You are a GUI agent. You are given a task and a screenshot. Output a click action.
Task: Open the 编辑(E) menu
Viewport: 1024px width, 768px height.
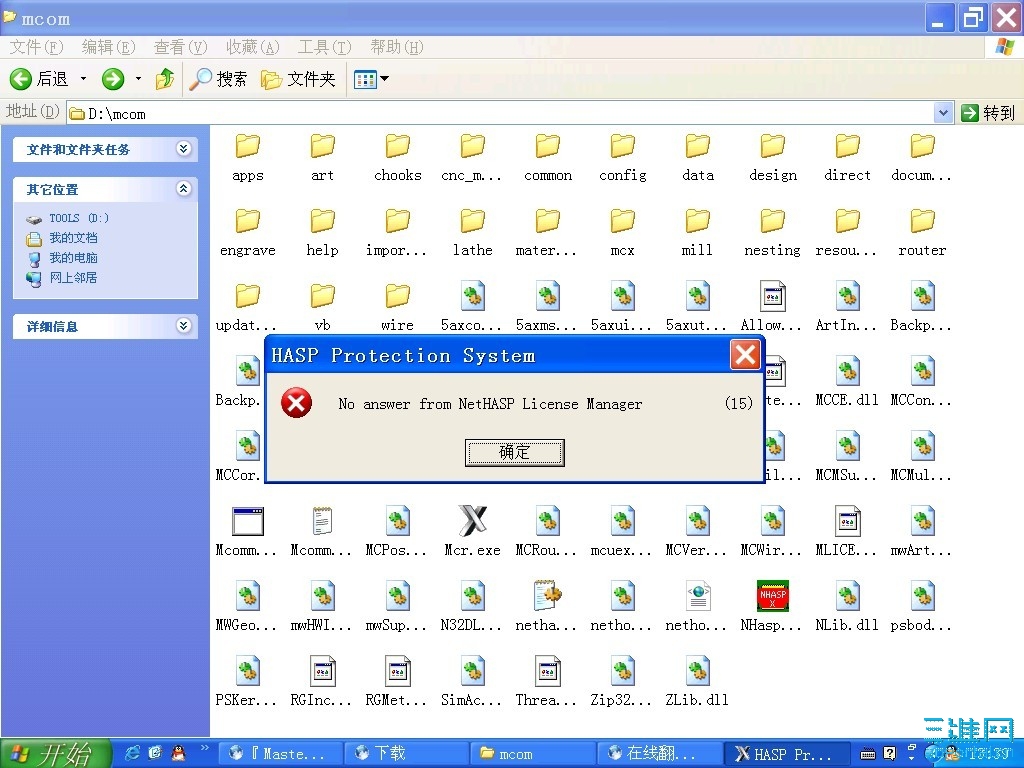pos(108,47)
